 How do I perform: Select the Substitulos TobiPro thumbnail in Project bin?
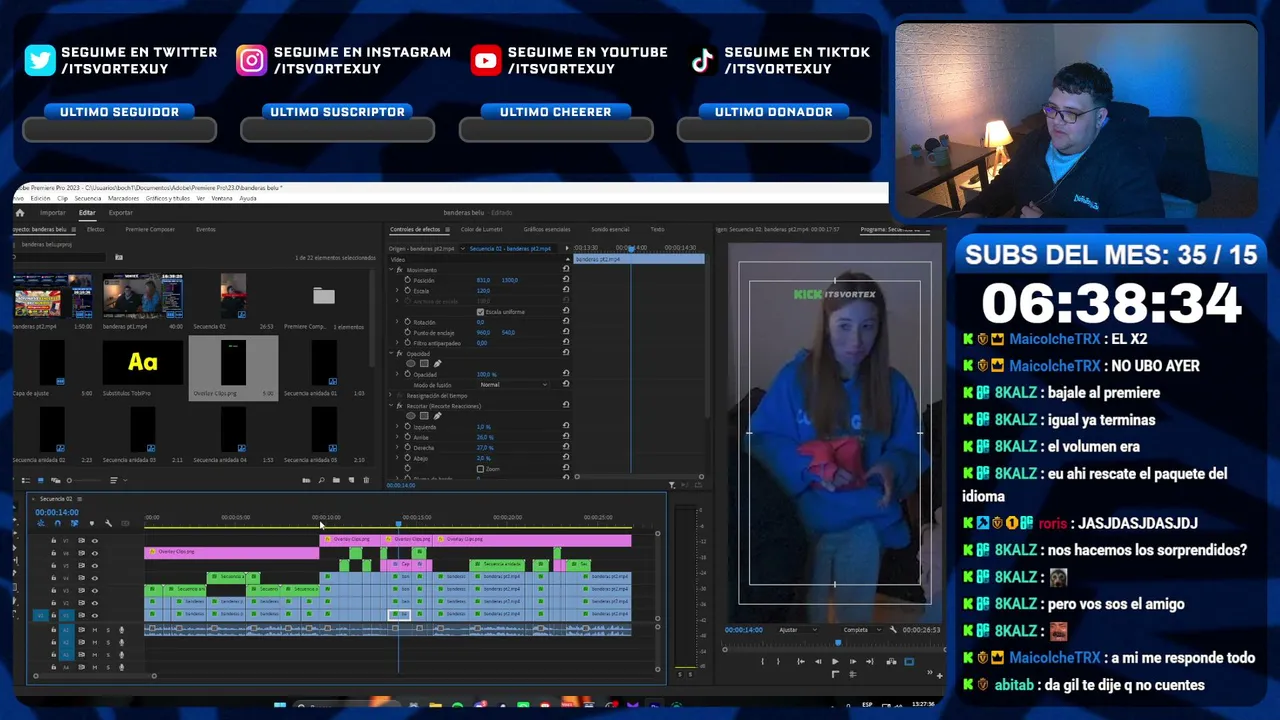[x=142, y=363]
